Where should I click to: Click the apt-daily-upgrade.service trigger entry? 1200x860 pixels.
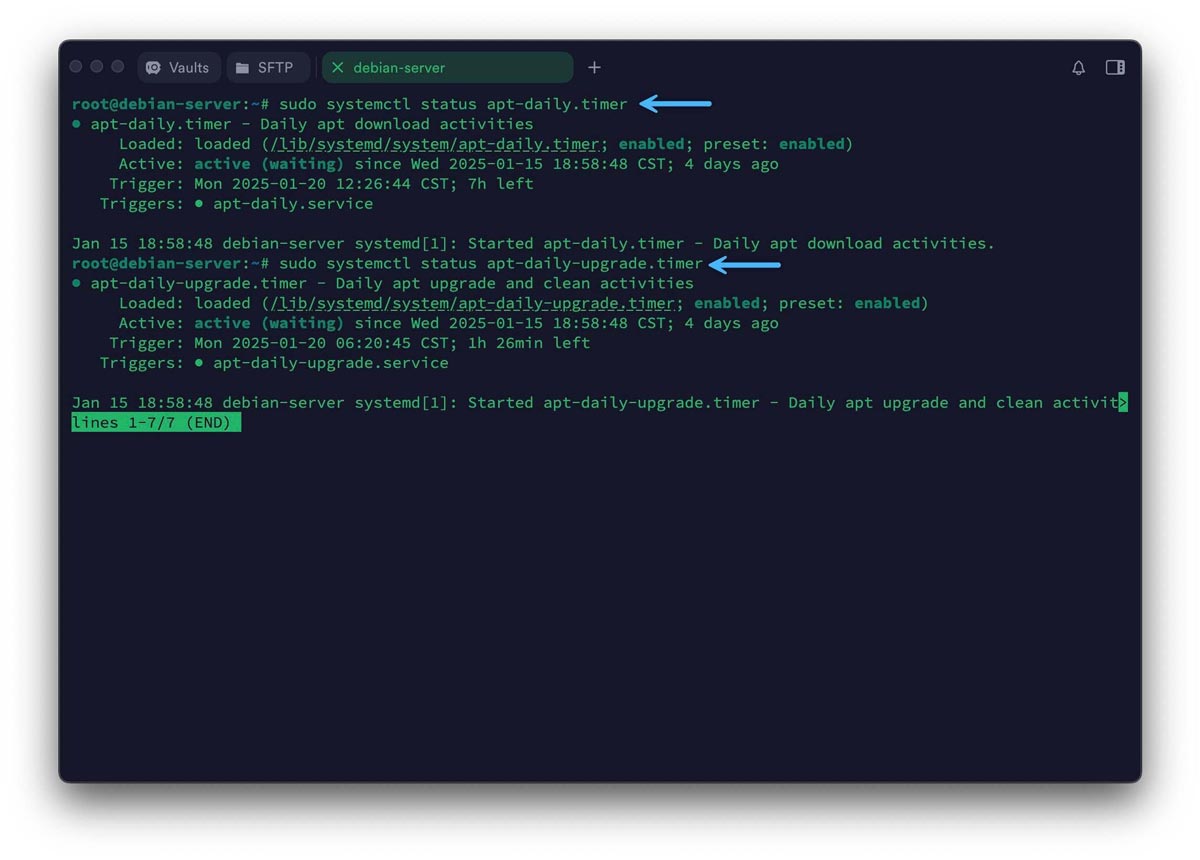pyautogui.click(x=330, y=363)
